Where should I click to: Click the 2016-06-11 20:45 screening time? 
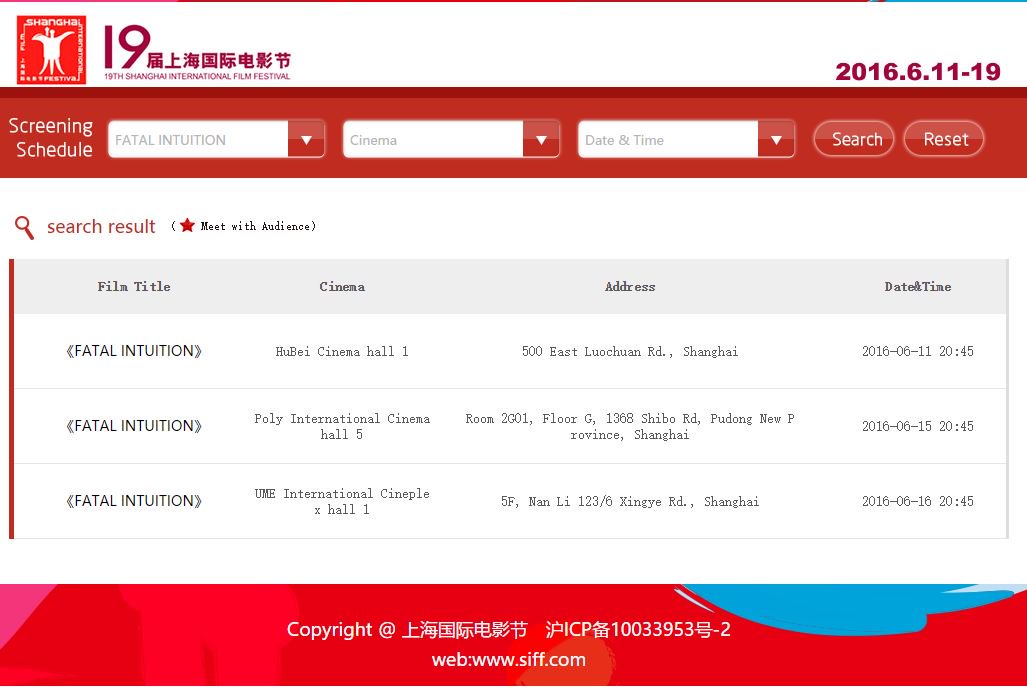tap(918, 351)
